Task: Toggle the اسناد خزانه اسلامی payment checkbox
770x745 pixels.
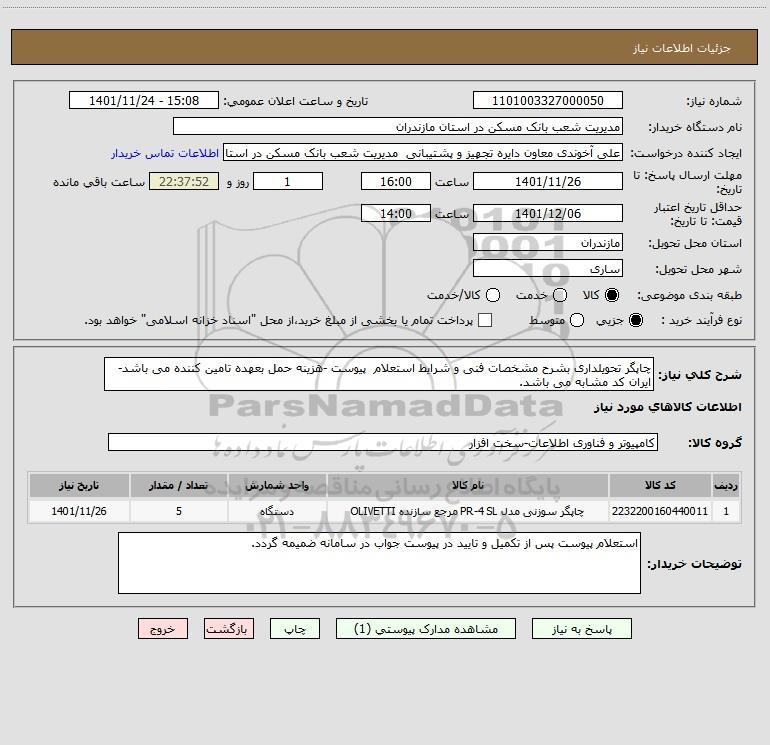Action: click(485, 320)
